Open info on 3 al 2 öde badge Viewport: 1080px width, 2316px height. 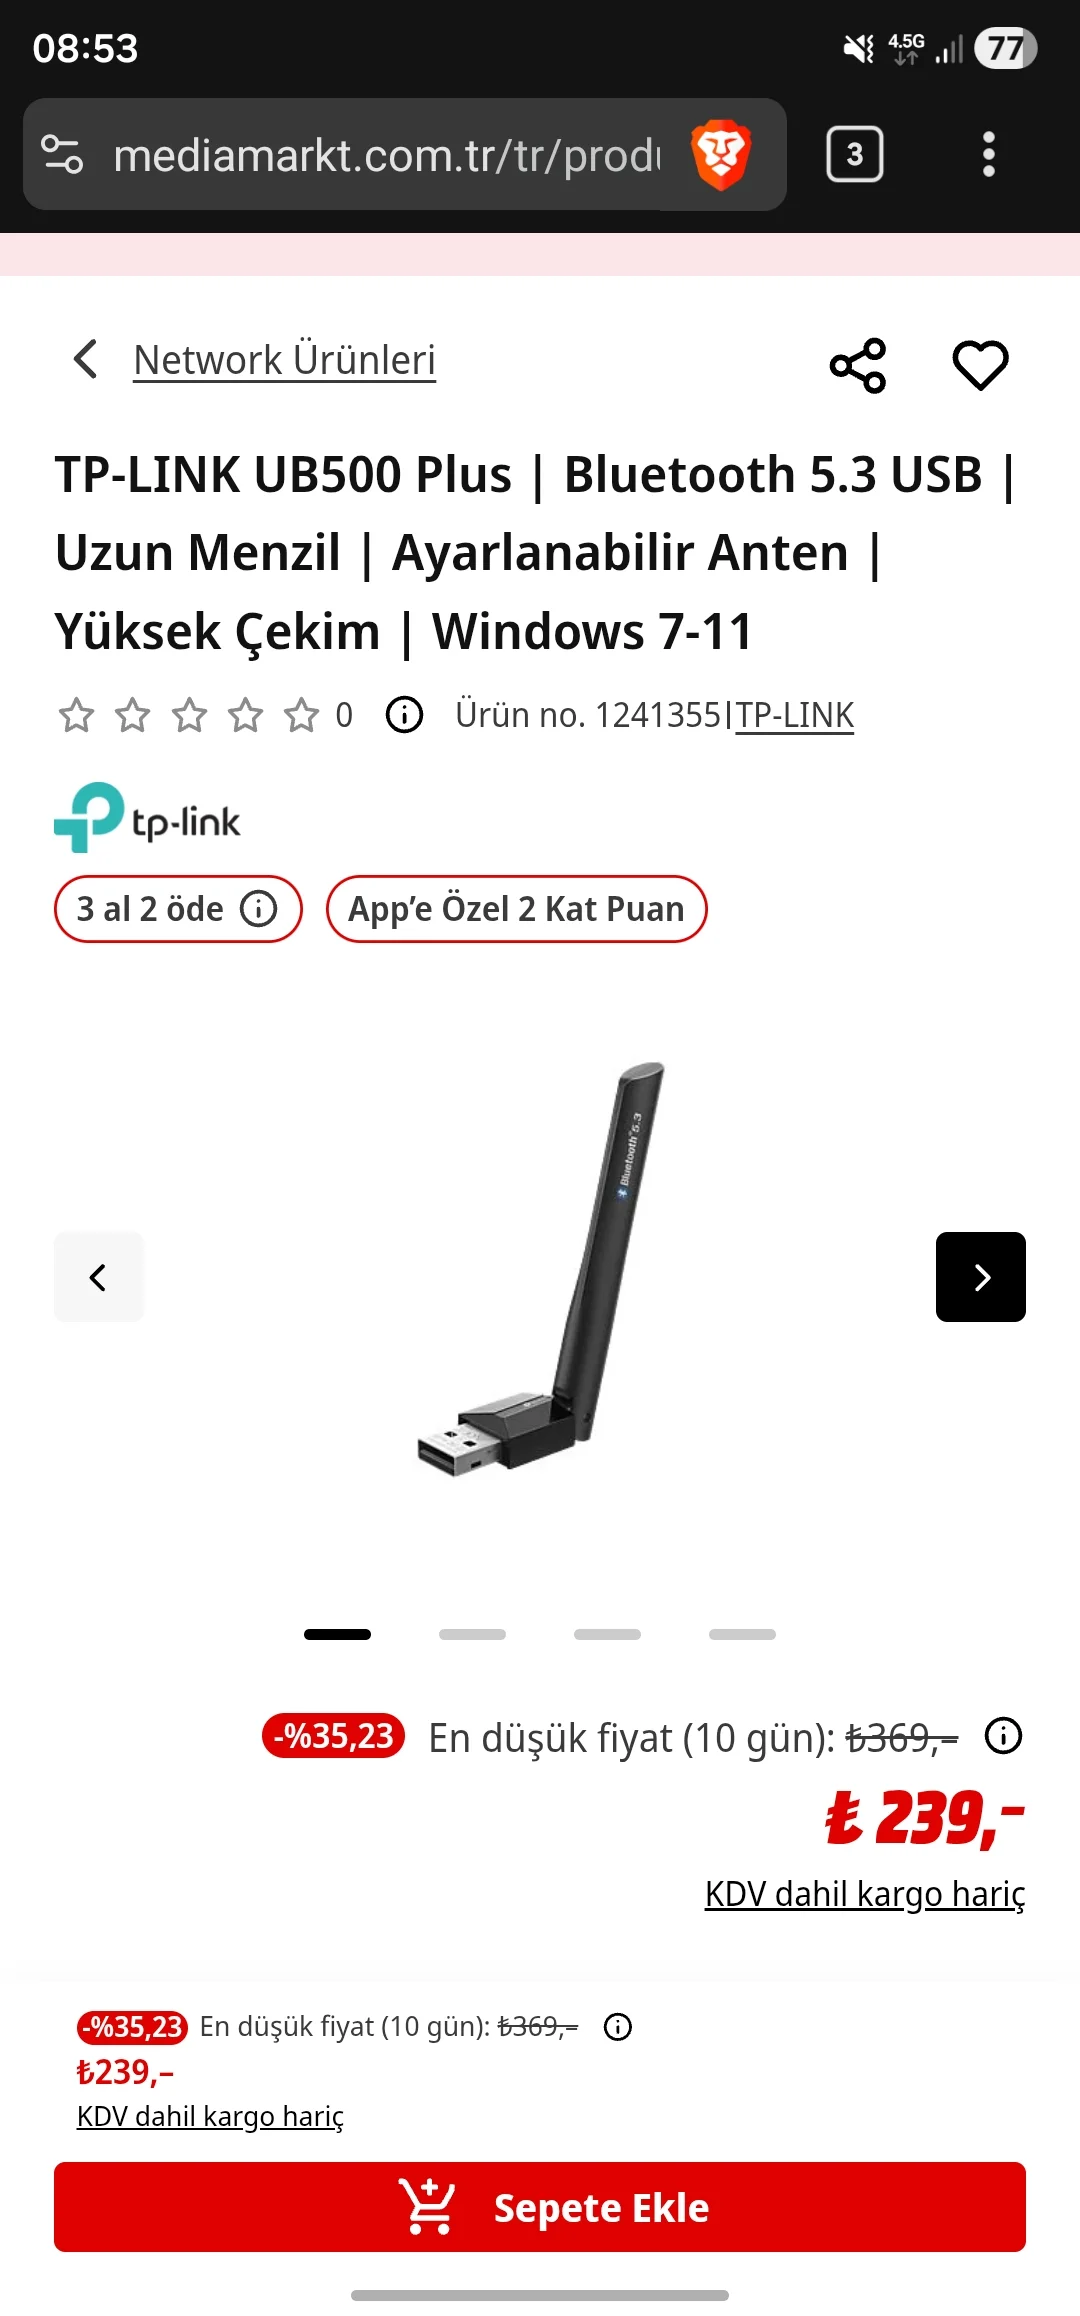tap(258, 909)
